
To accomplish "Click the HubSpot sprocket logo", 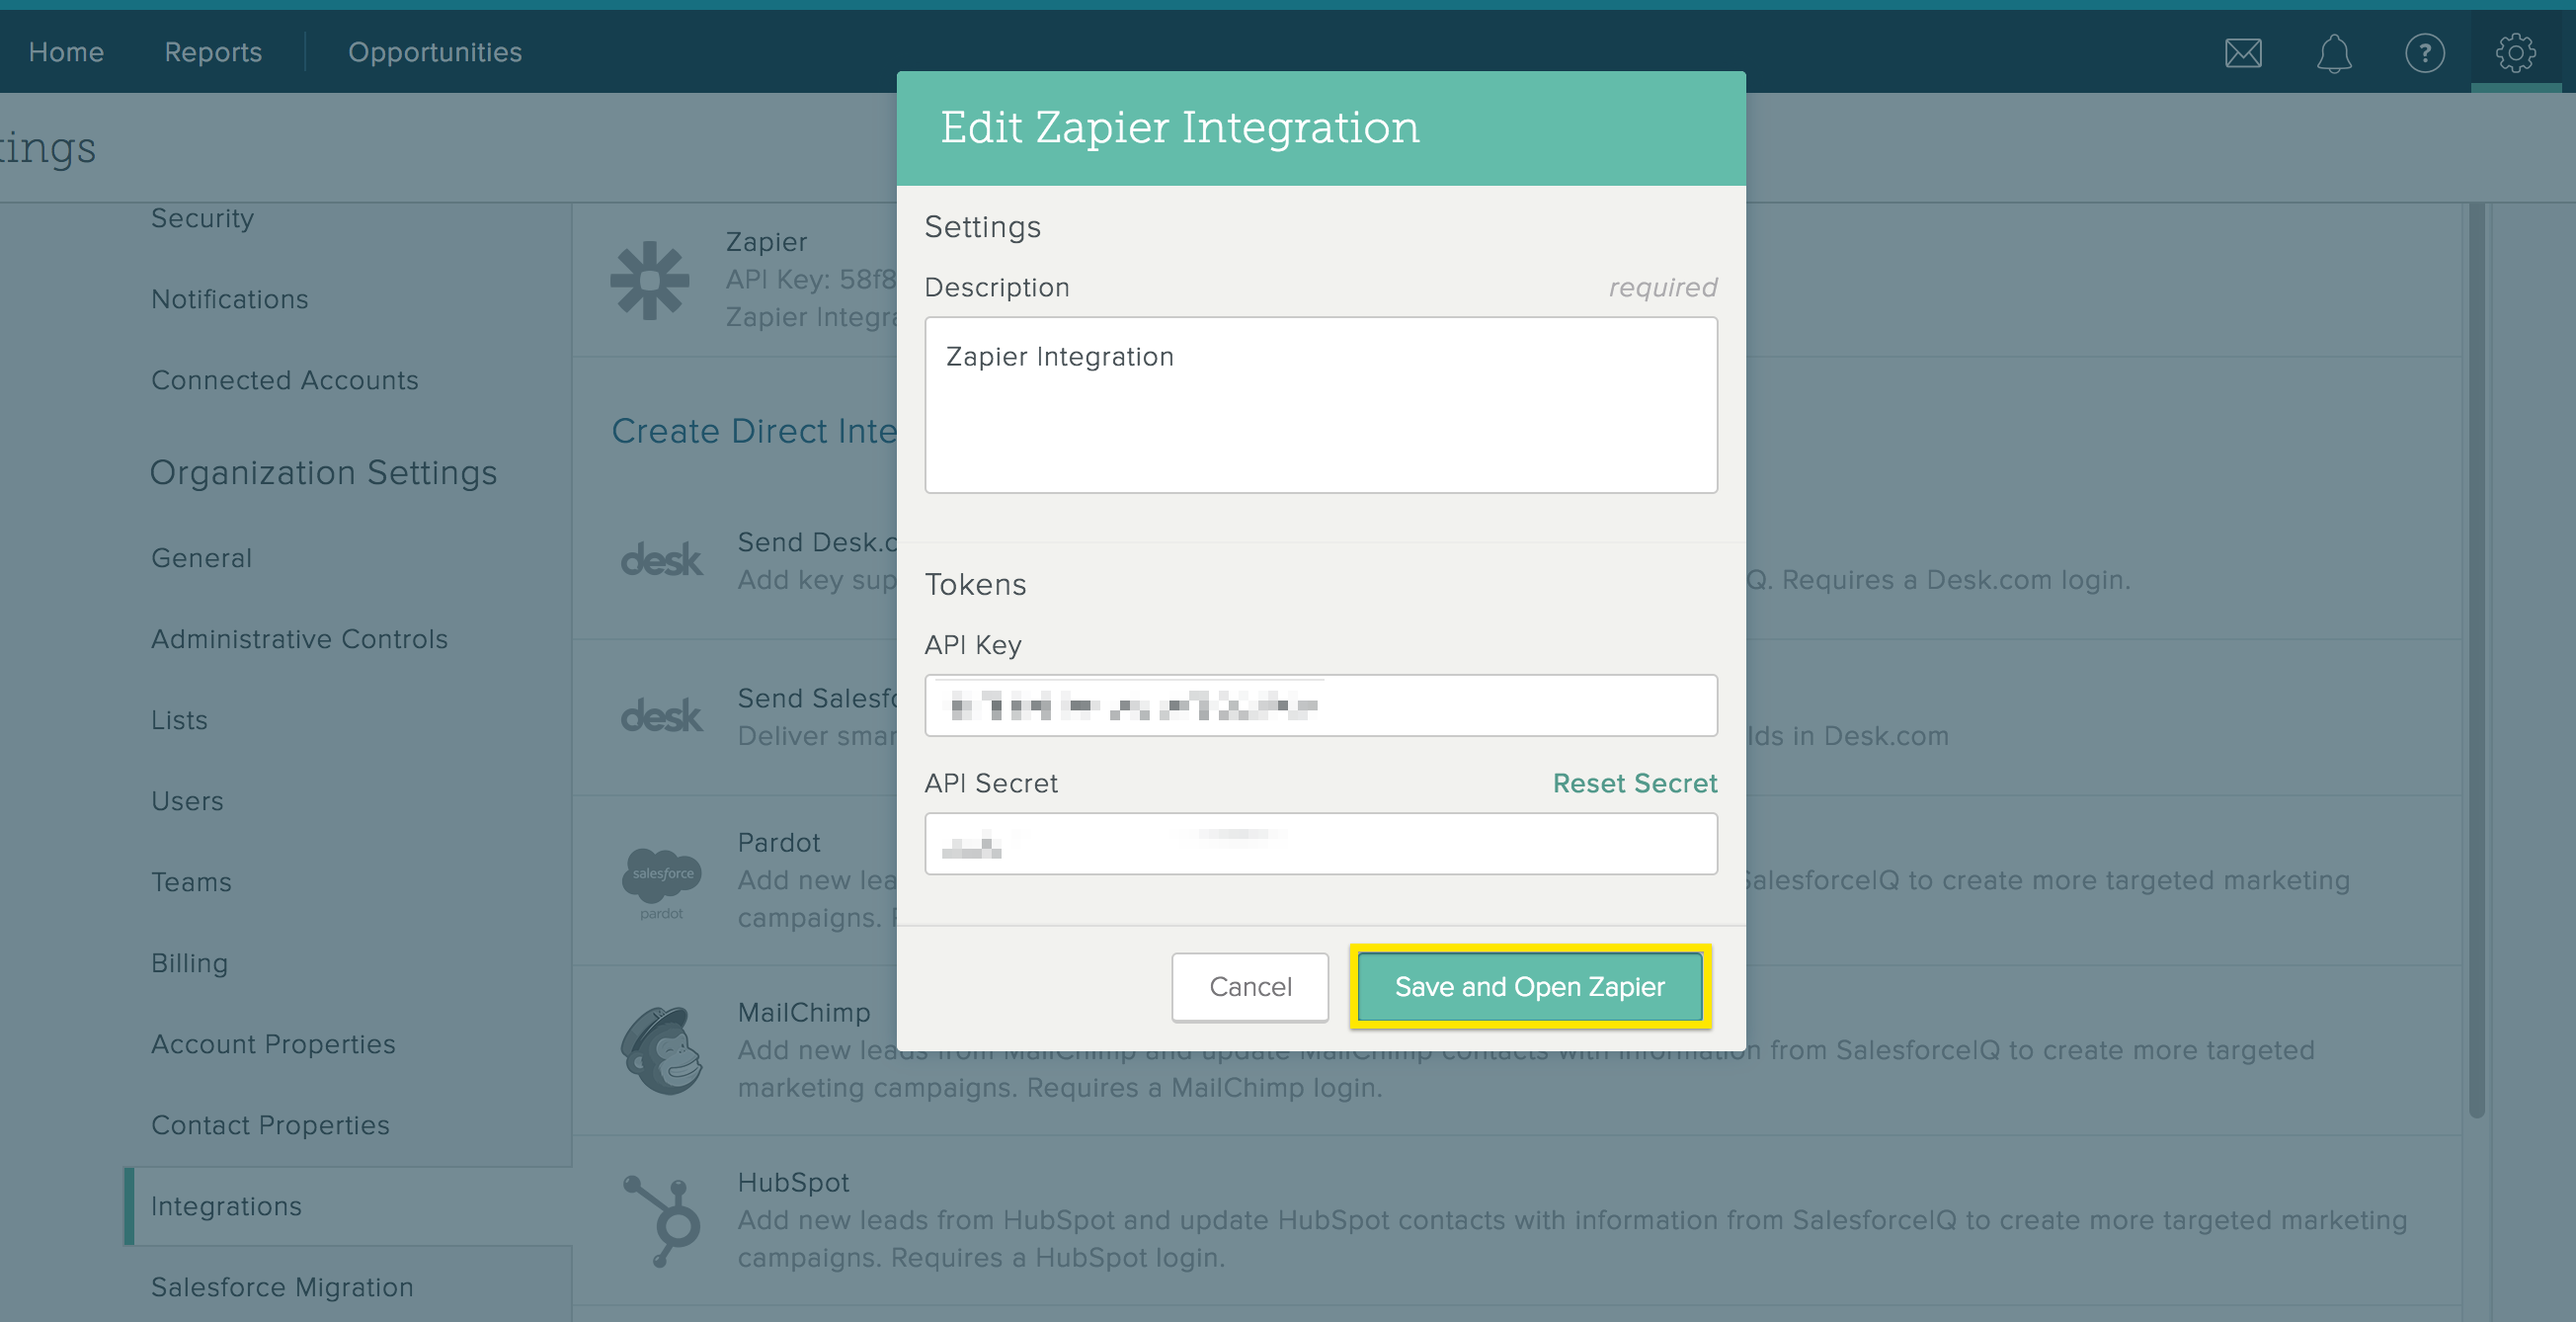I will (661, 1220).
